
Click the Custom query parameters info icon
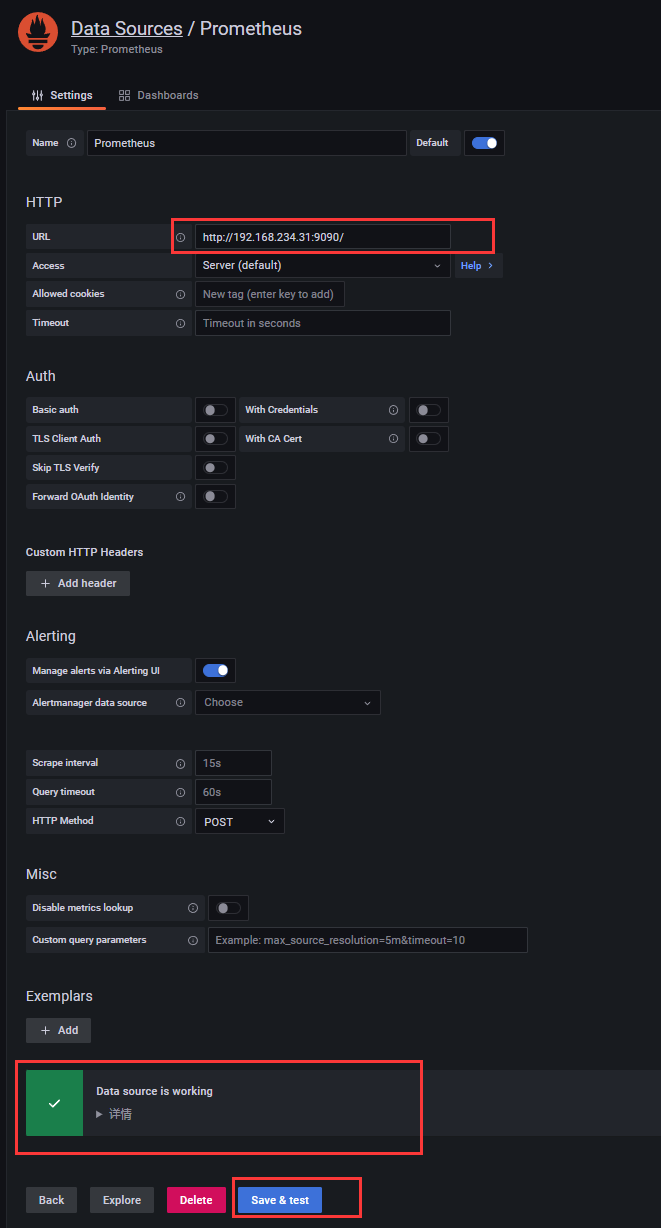pyautogui.click(x=193, y=940)
